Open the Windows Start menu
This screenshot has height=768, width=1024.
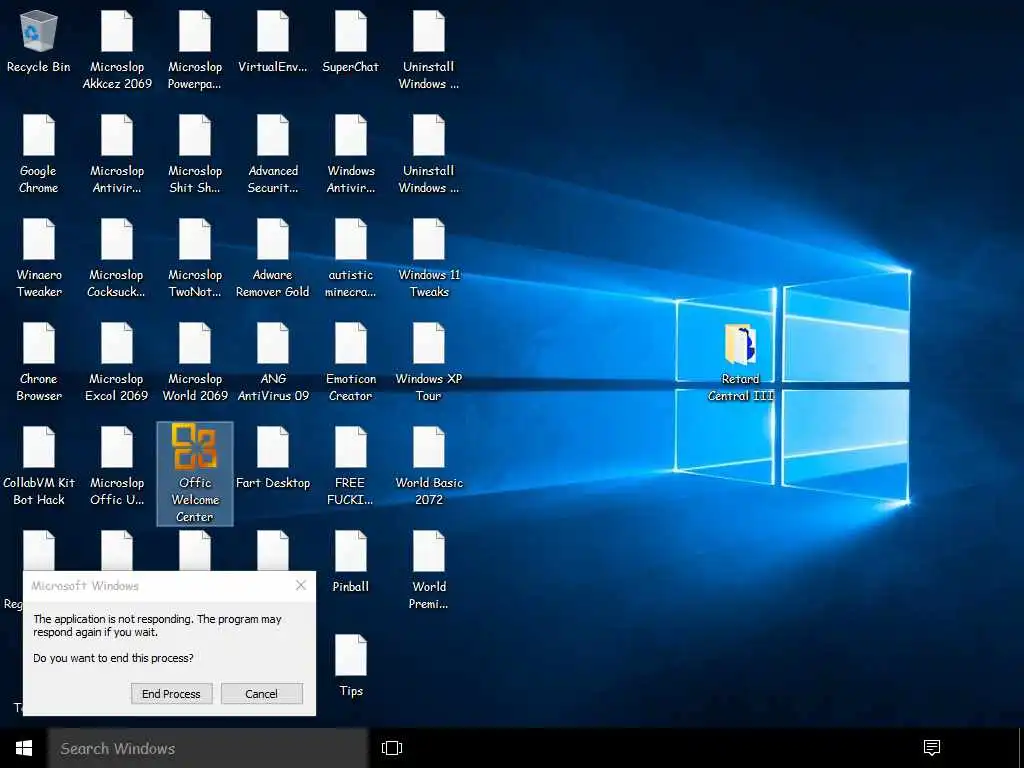pyautogui.click(x=24, y=748)
